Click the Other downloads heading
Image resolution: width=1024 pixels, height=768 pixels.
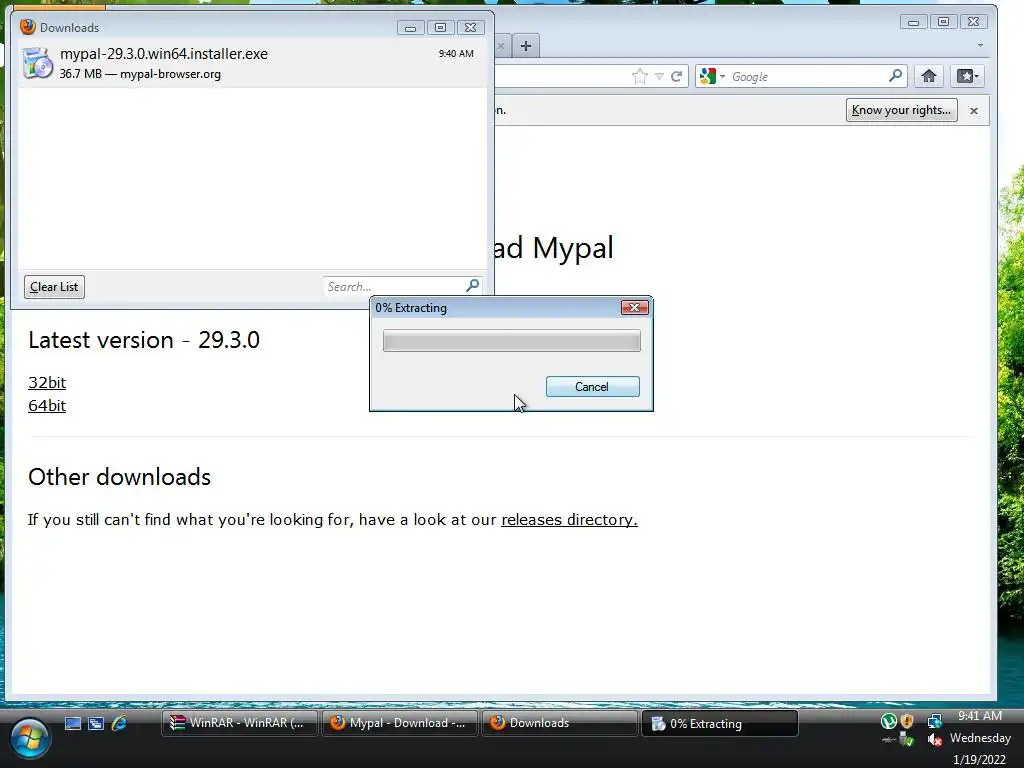pos(120,477)
